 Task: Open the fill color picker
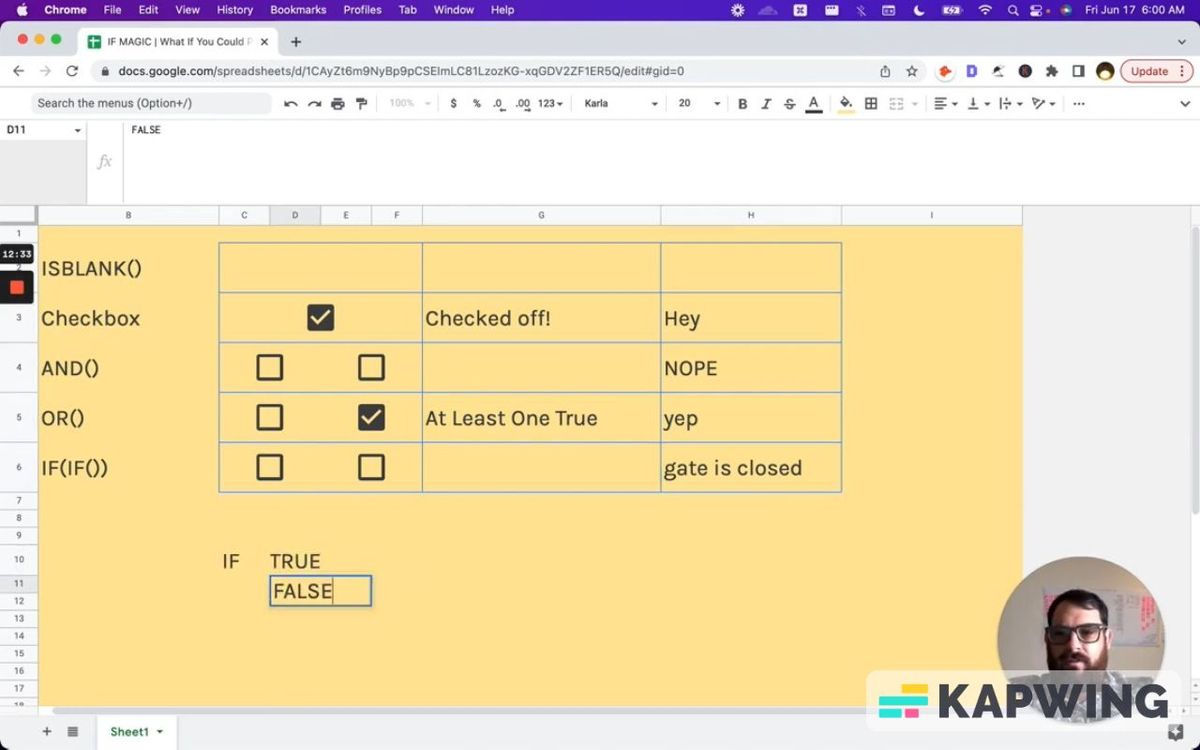tap(846, 104)
